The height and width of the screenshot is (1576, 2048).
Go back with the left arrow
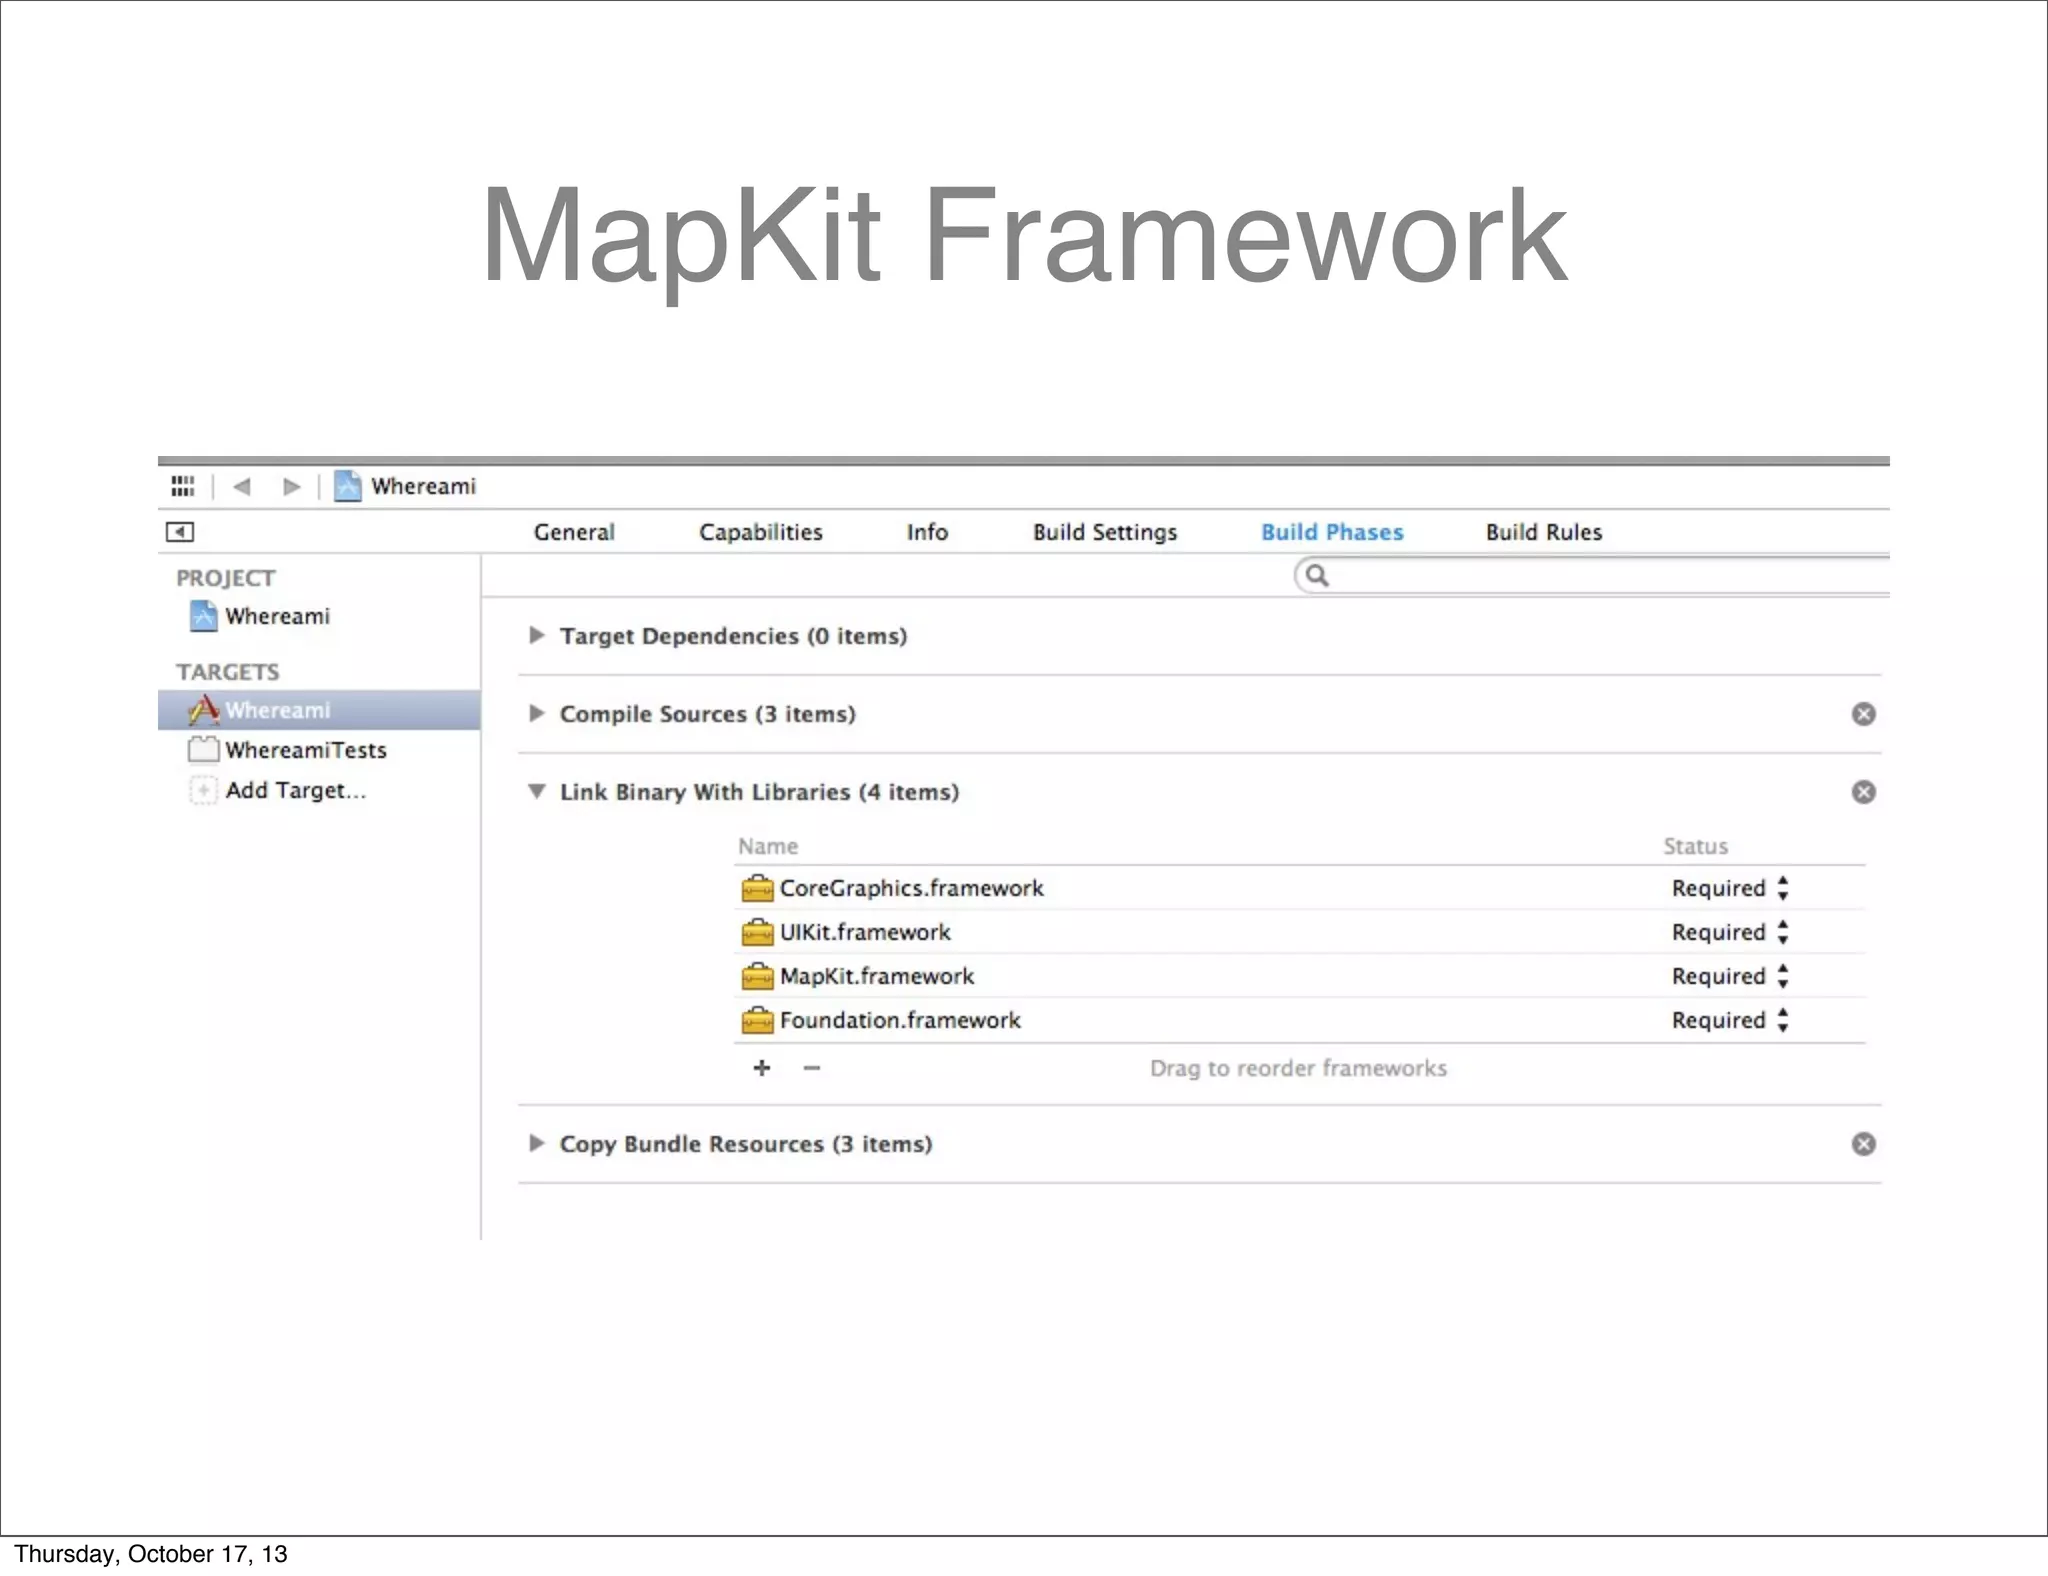click(241, 486)
